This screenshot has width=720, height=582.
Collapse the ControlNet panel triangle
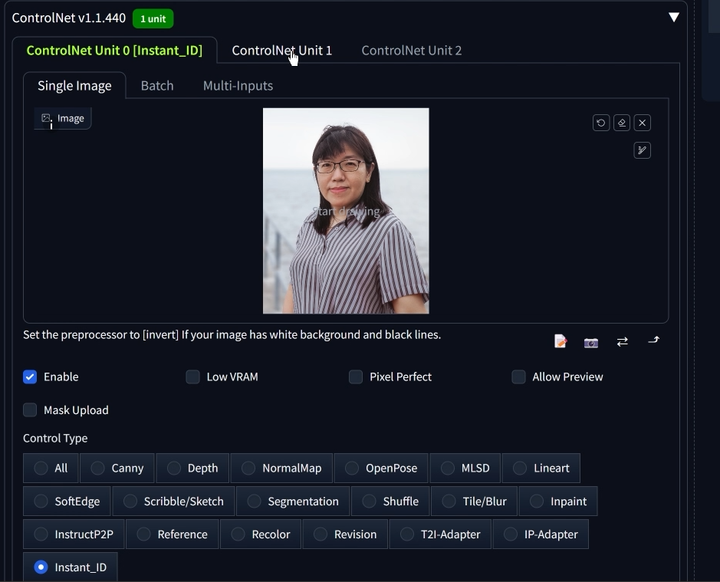pyautogui.click(x=673, y=17)
